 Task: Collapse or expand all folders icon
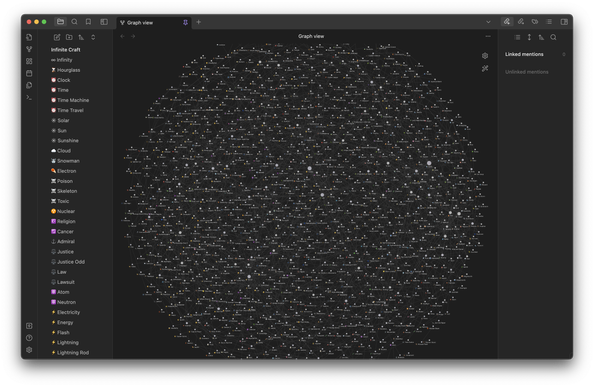point(93,37)
